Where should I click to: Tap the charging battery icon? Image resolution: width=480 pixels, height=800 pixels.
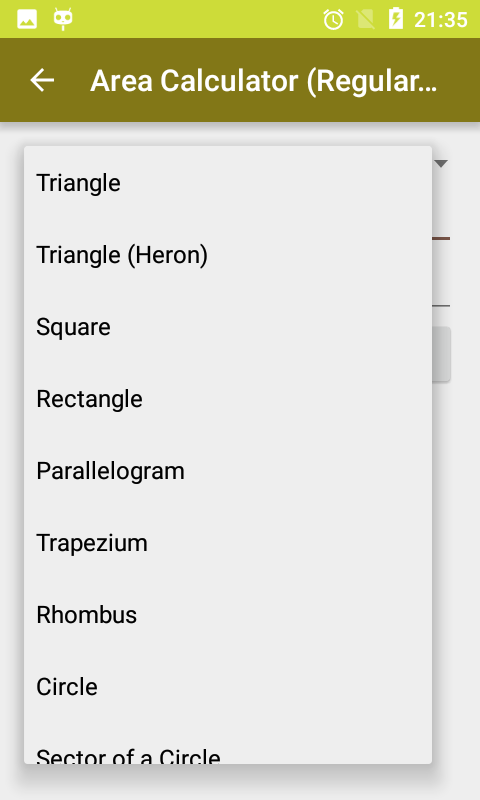[x=396, y=19]
